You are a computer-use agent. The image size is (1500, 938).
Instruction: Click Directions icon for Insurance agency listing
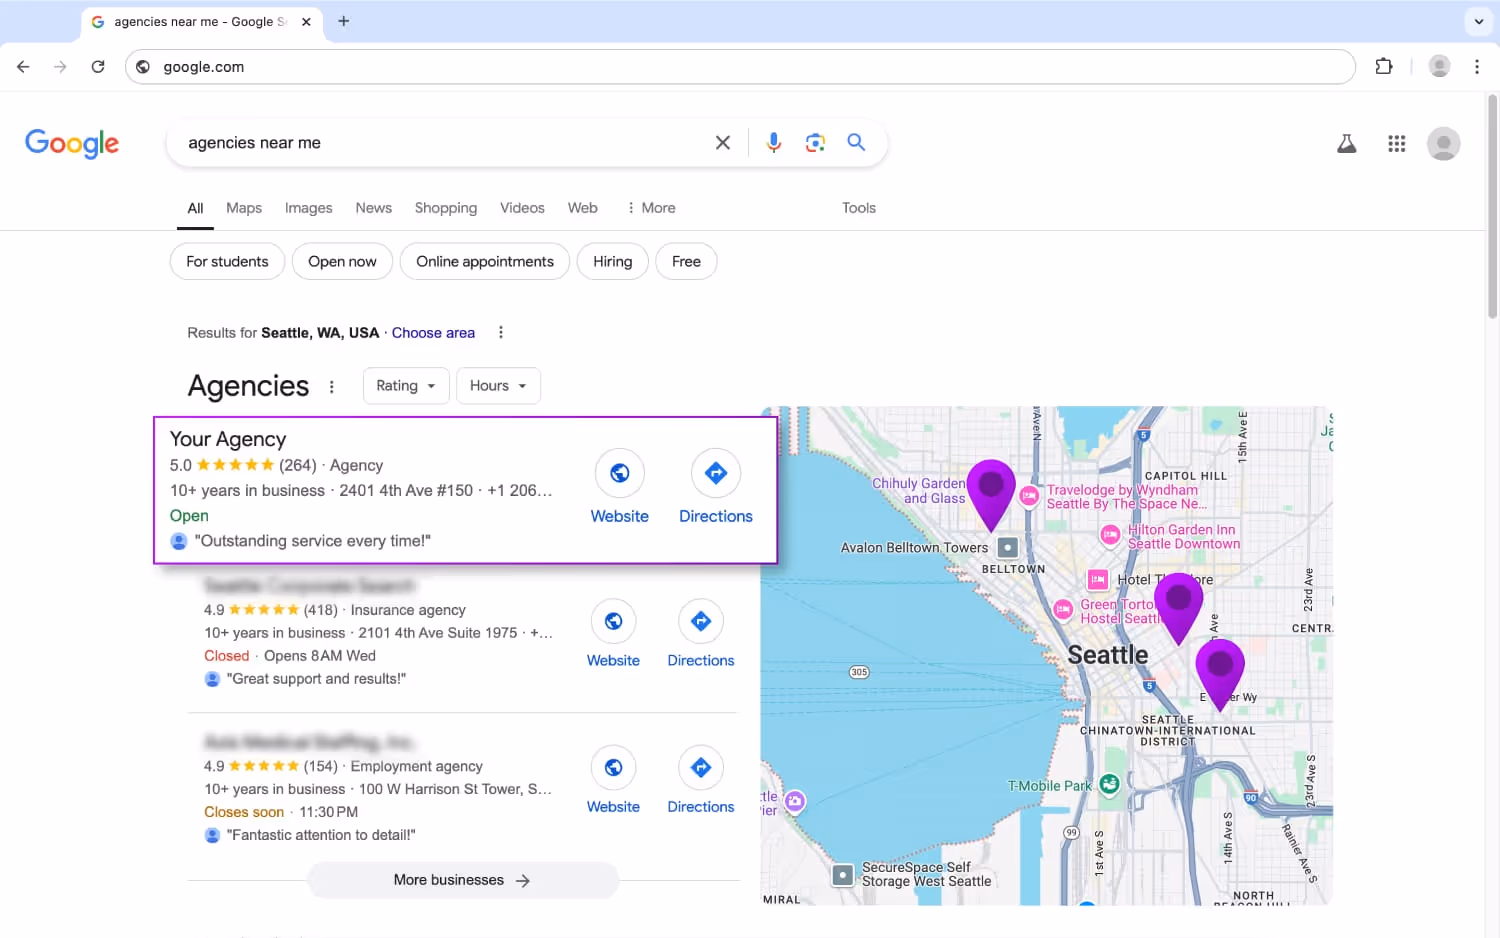pyautogui.click(x=701, y=621)
